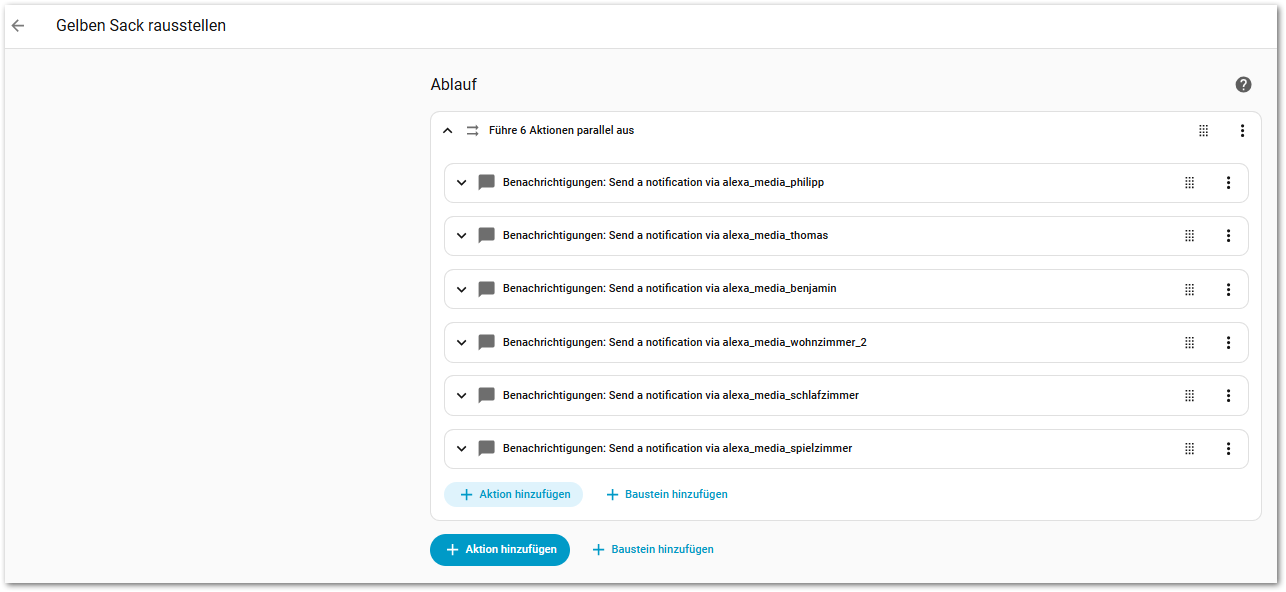Expand the alexa_media_philipp notification action

tap(461, 183)
